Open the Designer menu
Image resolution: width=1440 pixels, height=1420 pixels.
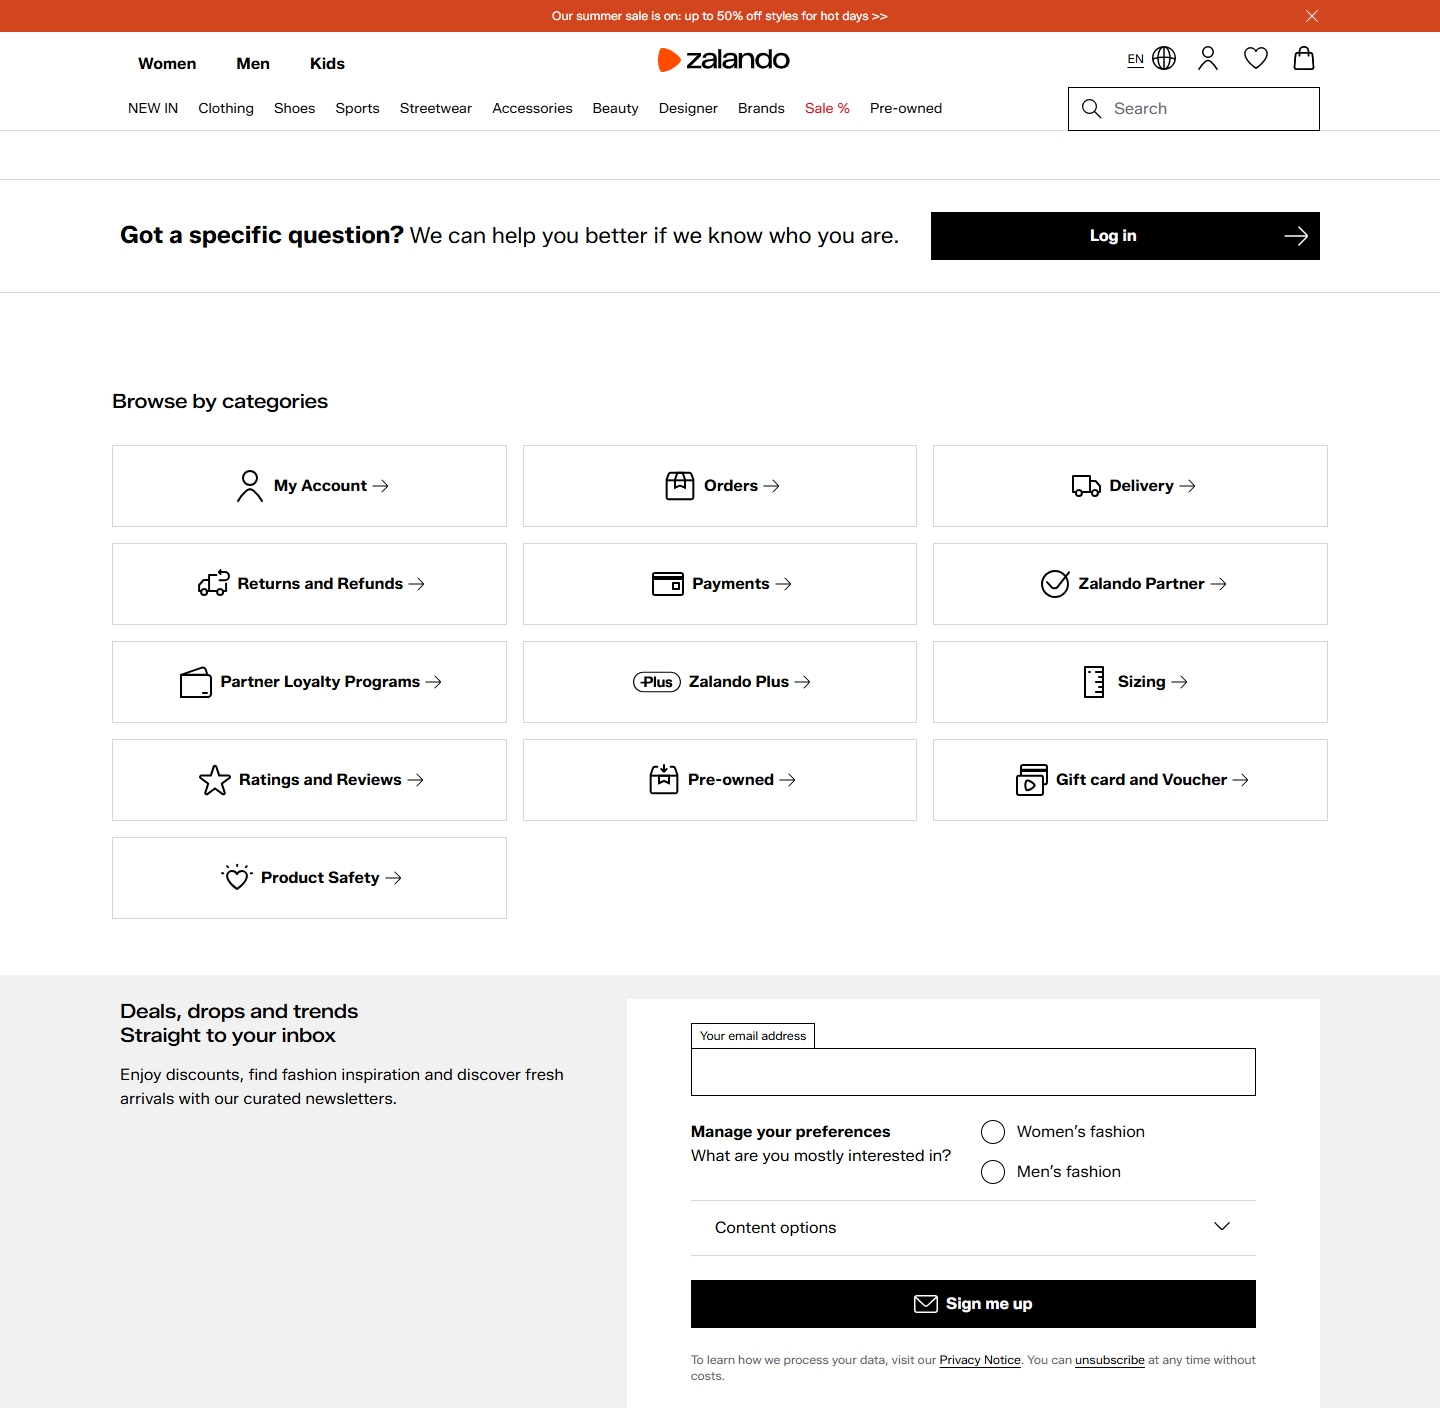[x=688, y=109]
